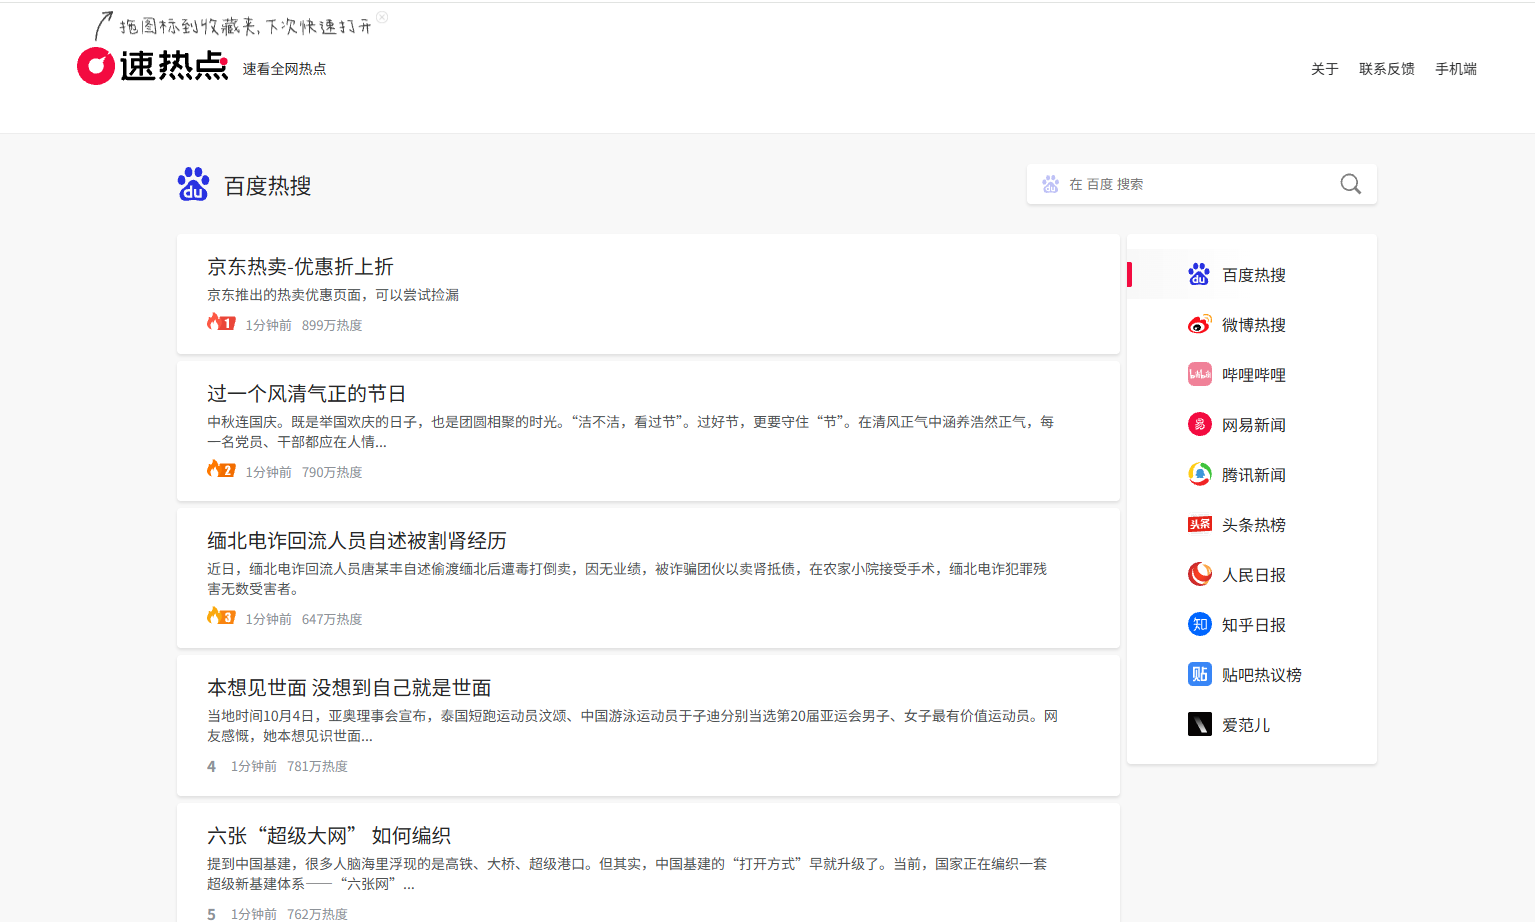The height and width of the screenshot is (922, 1535).
Task: Click the flame rank 2 badge
Action: (221, 469)
